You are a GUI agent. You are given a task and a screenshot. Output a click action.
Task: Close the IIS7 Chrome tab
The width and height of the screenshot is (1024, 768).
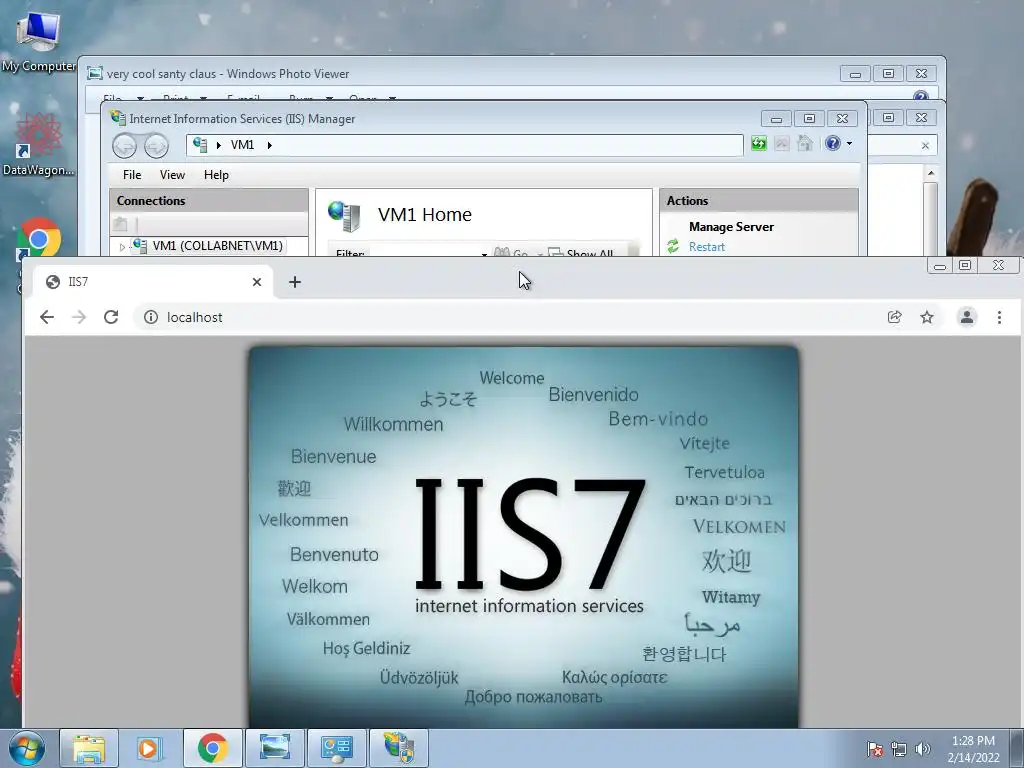click(257, 282)
